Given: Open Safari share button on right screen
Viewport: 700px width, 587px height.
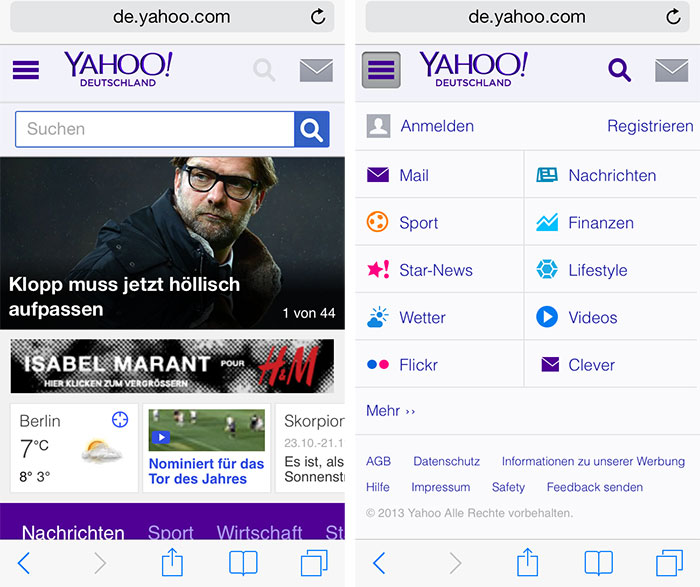Looking at the screenshot, I should [527, 562].
